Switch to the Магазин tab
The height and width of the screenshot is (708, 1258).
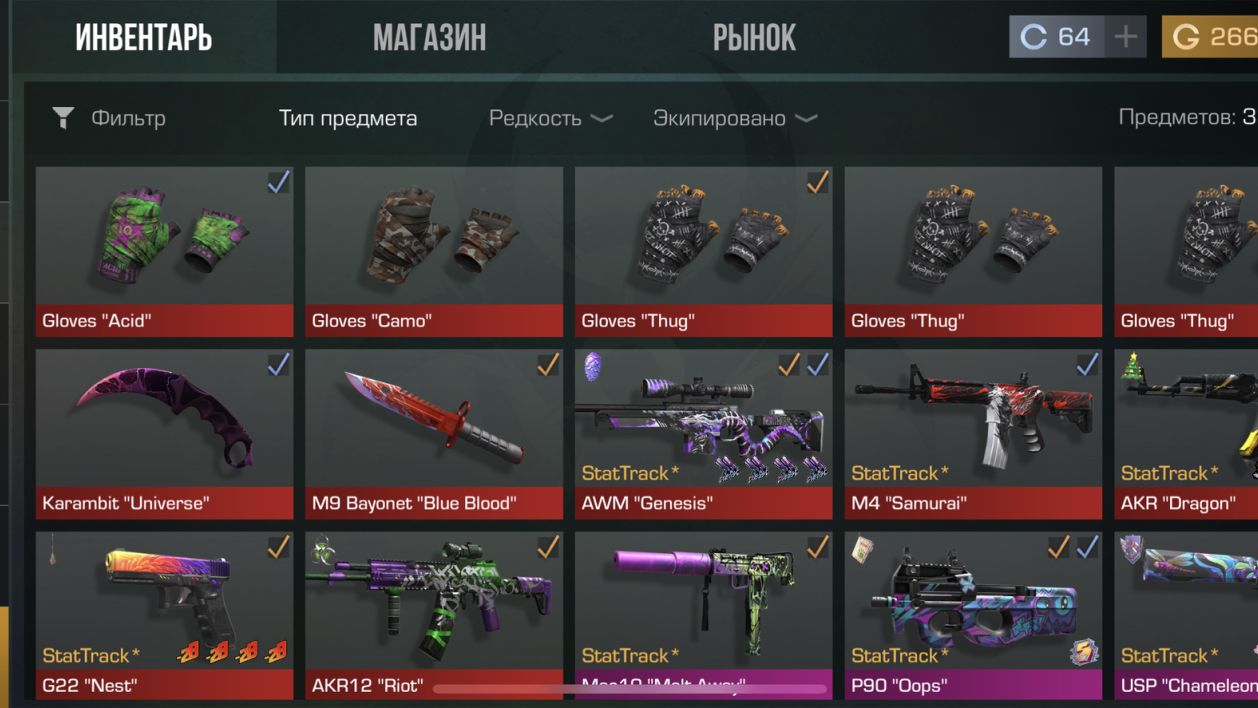coord(429,38)
